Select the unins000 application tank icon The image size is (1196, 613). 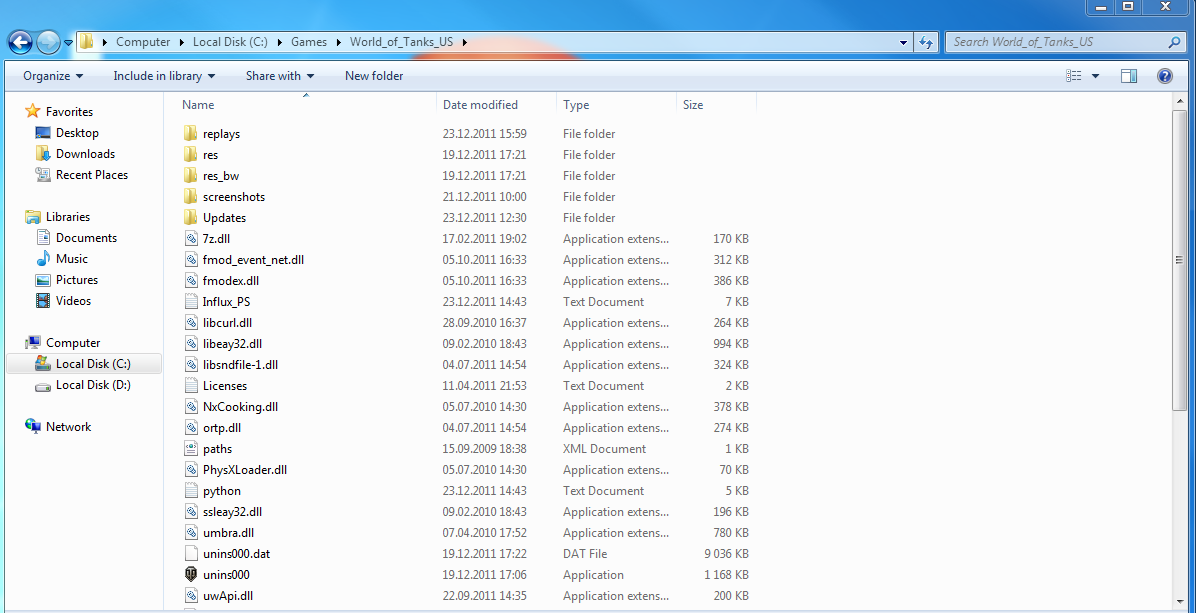[x=191, y=575]
